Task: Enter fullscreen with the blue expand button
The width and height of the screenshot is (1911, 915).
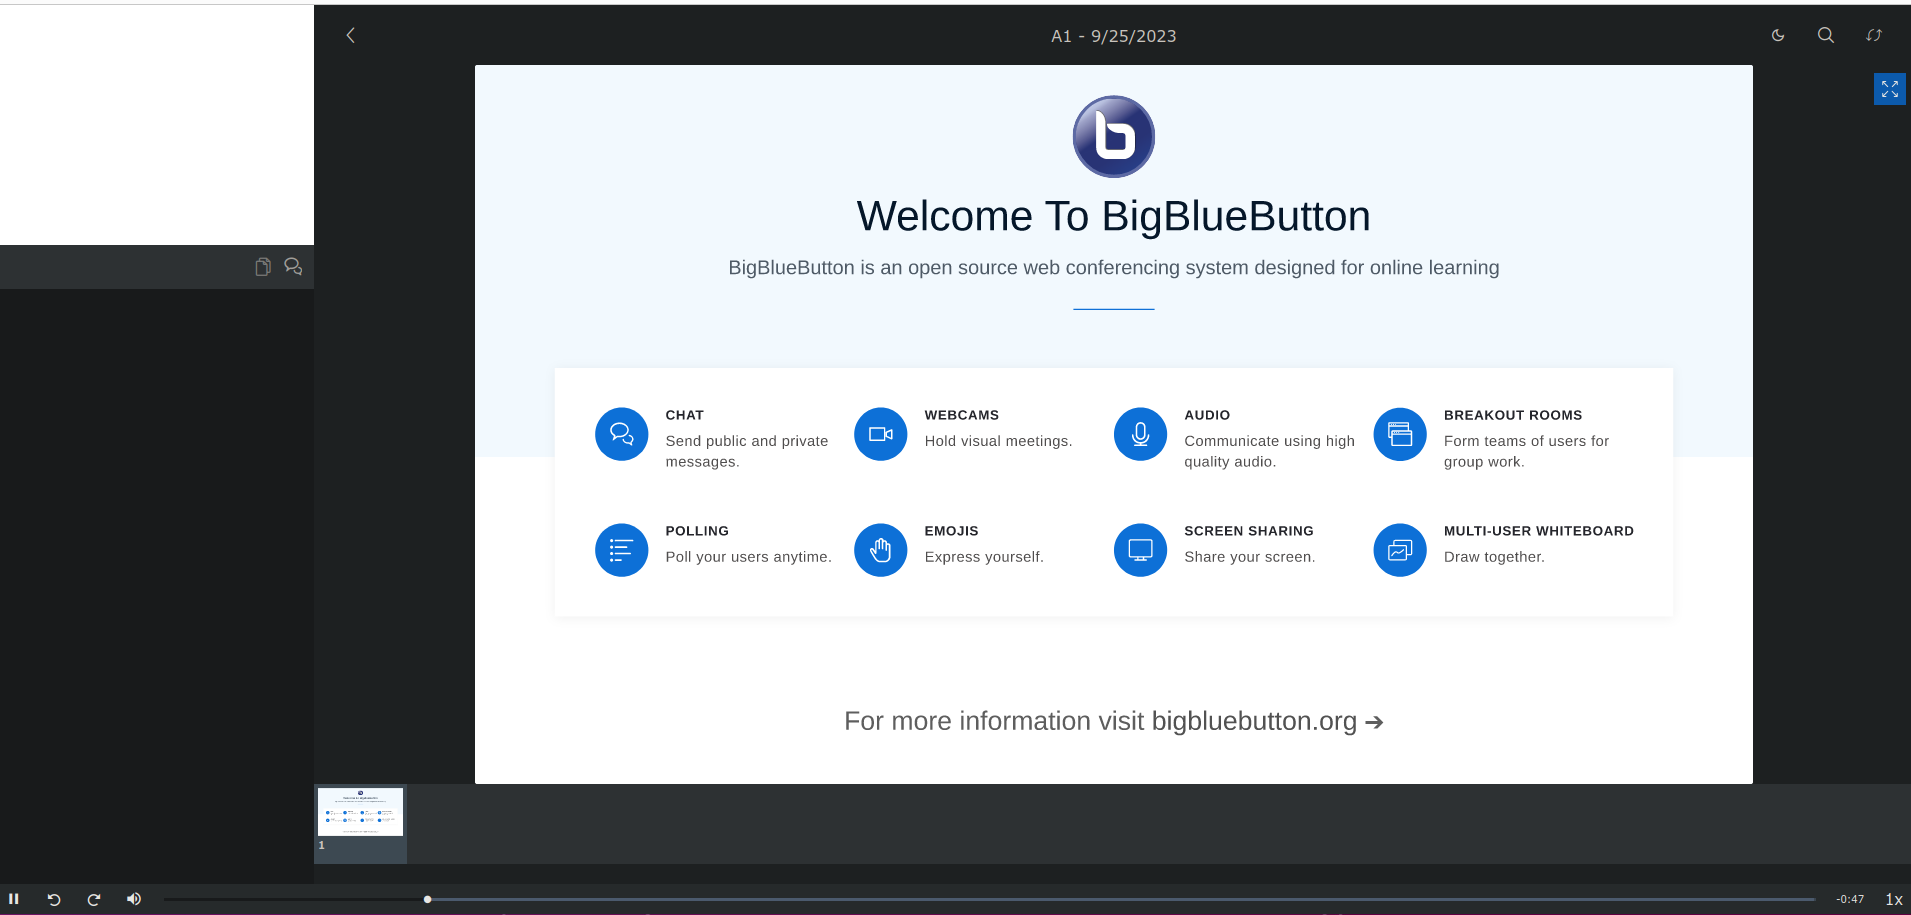Action: click(x=1890, y=89)
